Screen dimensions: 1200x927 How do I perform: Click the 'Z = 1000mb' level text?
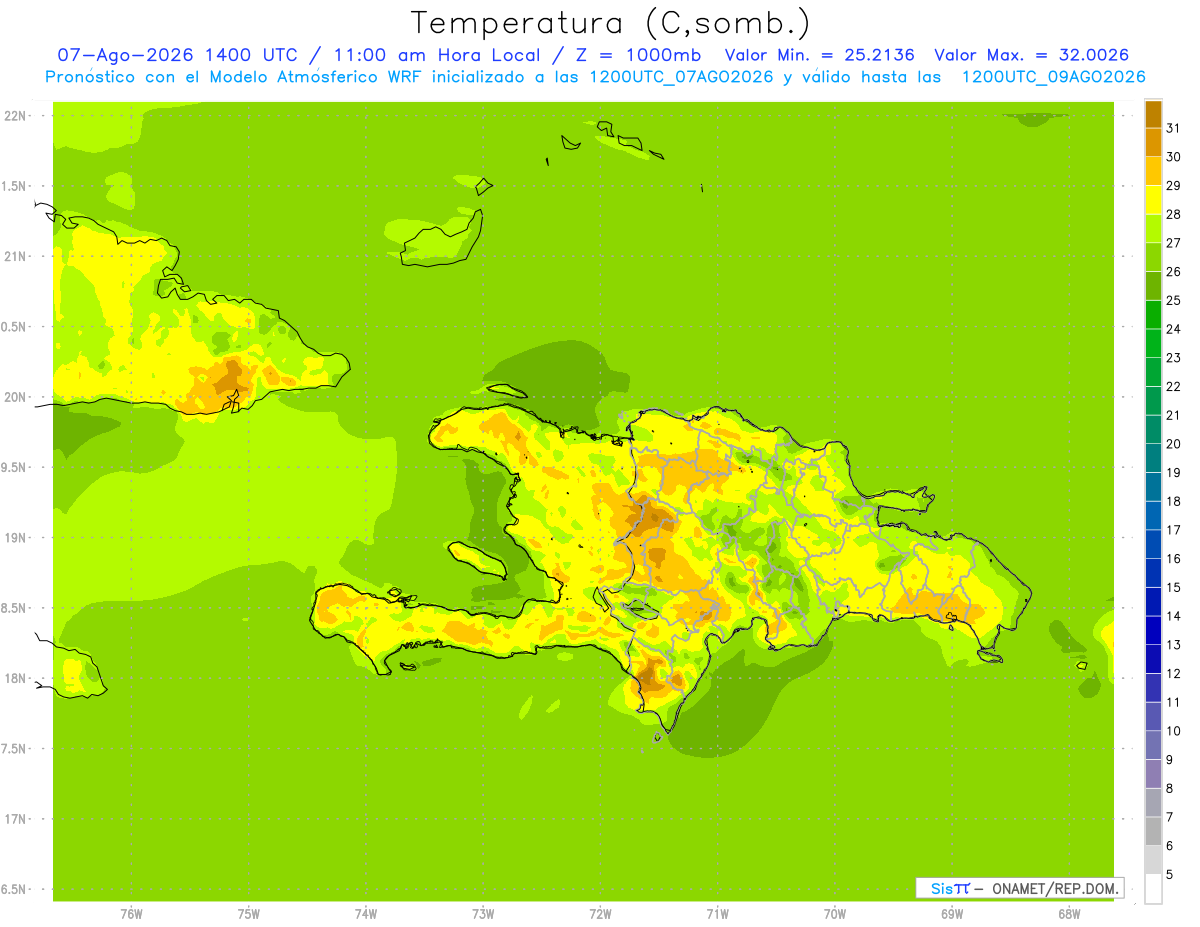639,55
